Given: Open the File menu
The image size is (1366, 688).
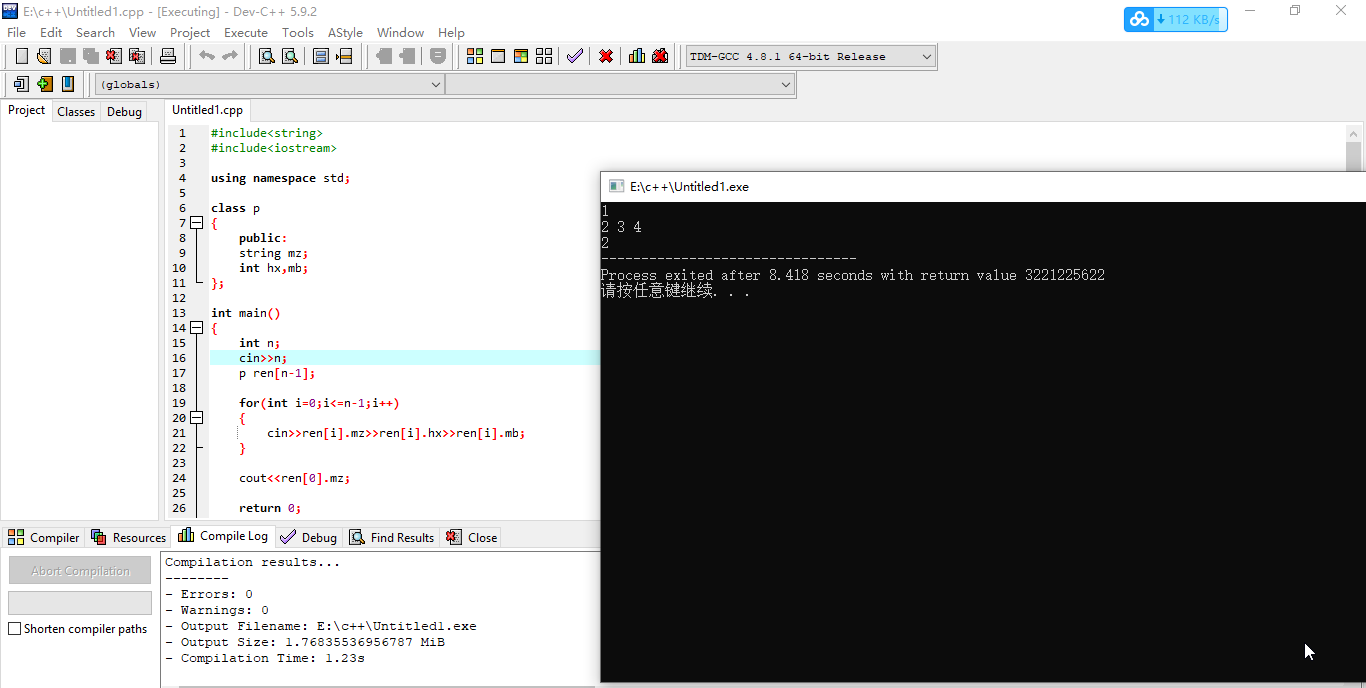Looking at the screenshot, I should (x=17, y=32).
